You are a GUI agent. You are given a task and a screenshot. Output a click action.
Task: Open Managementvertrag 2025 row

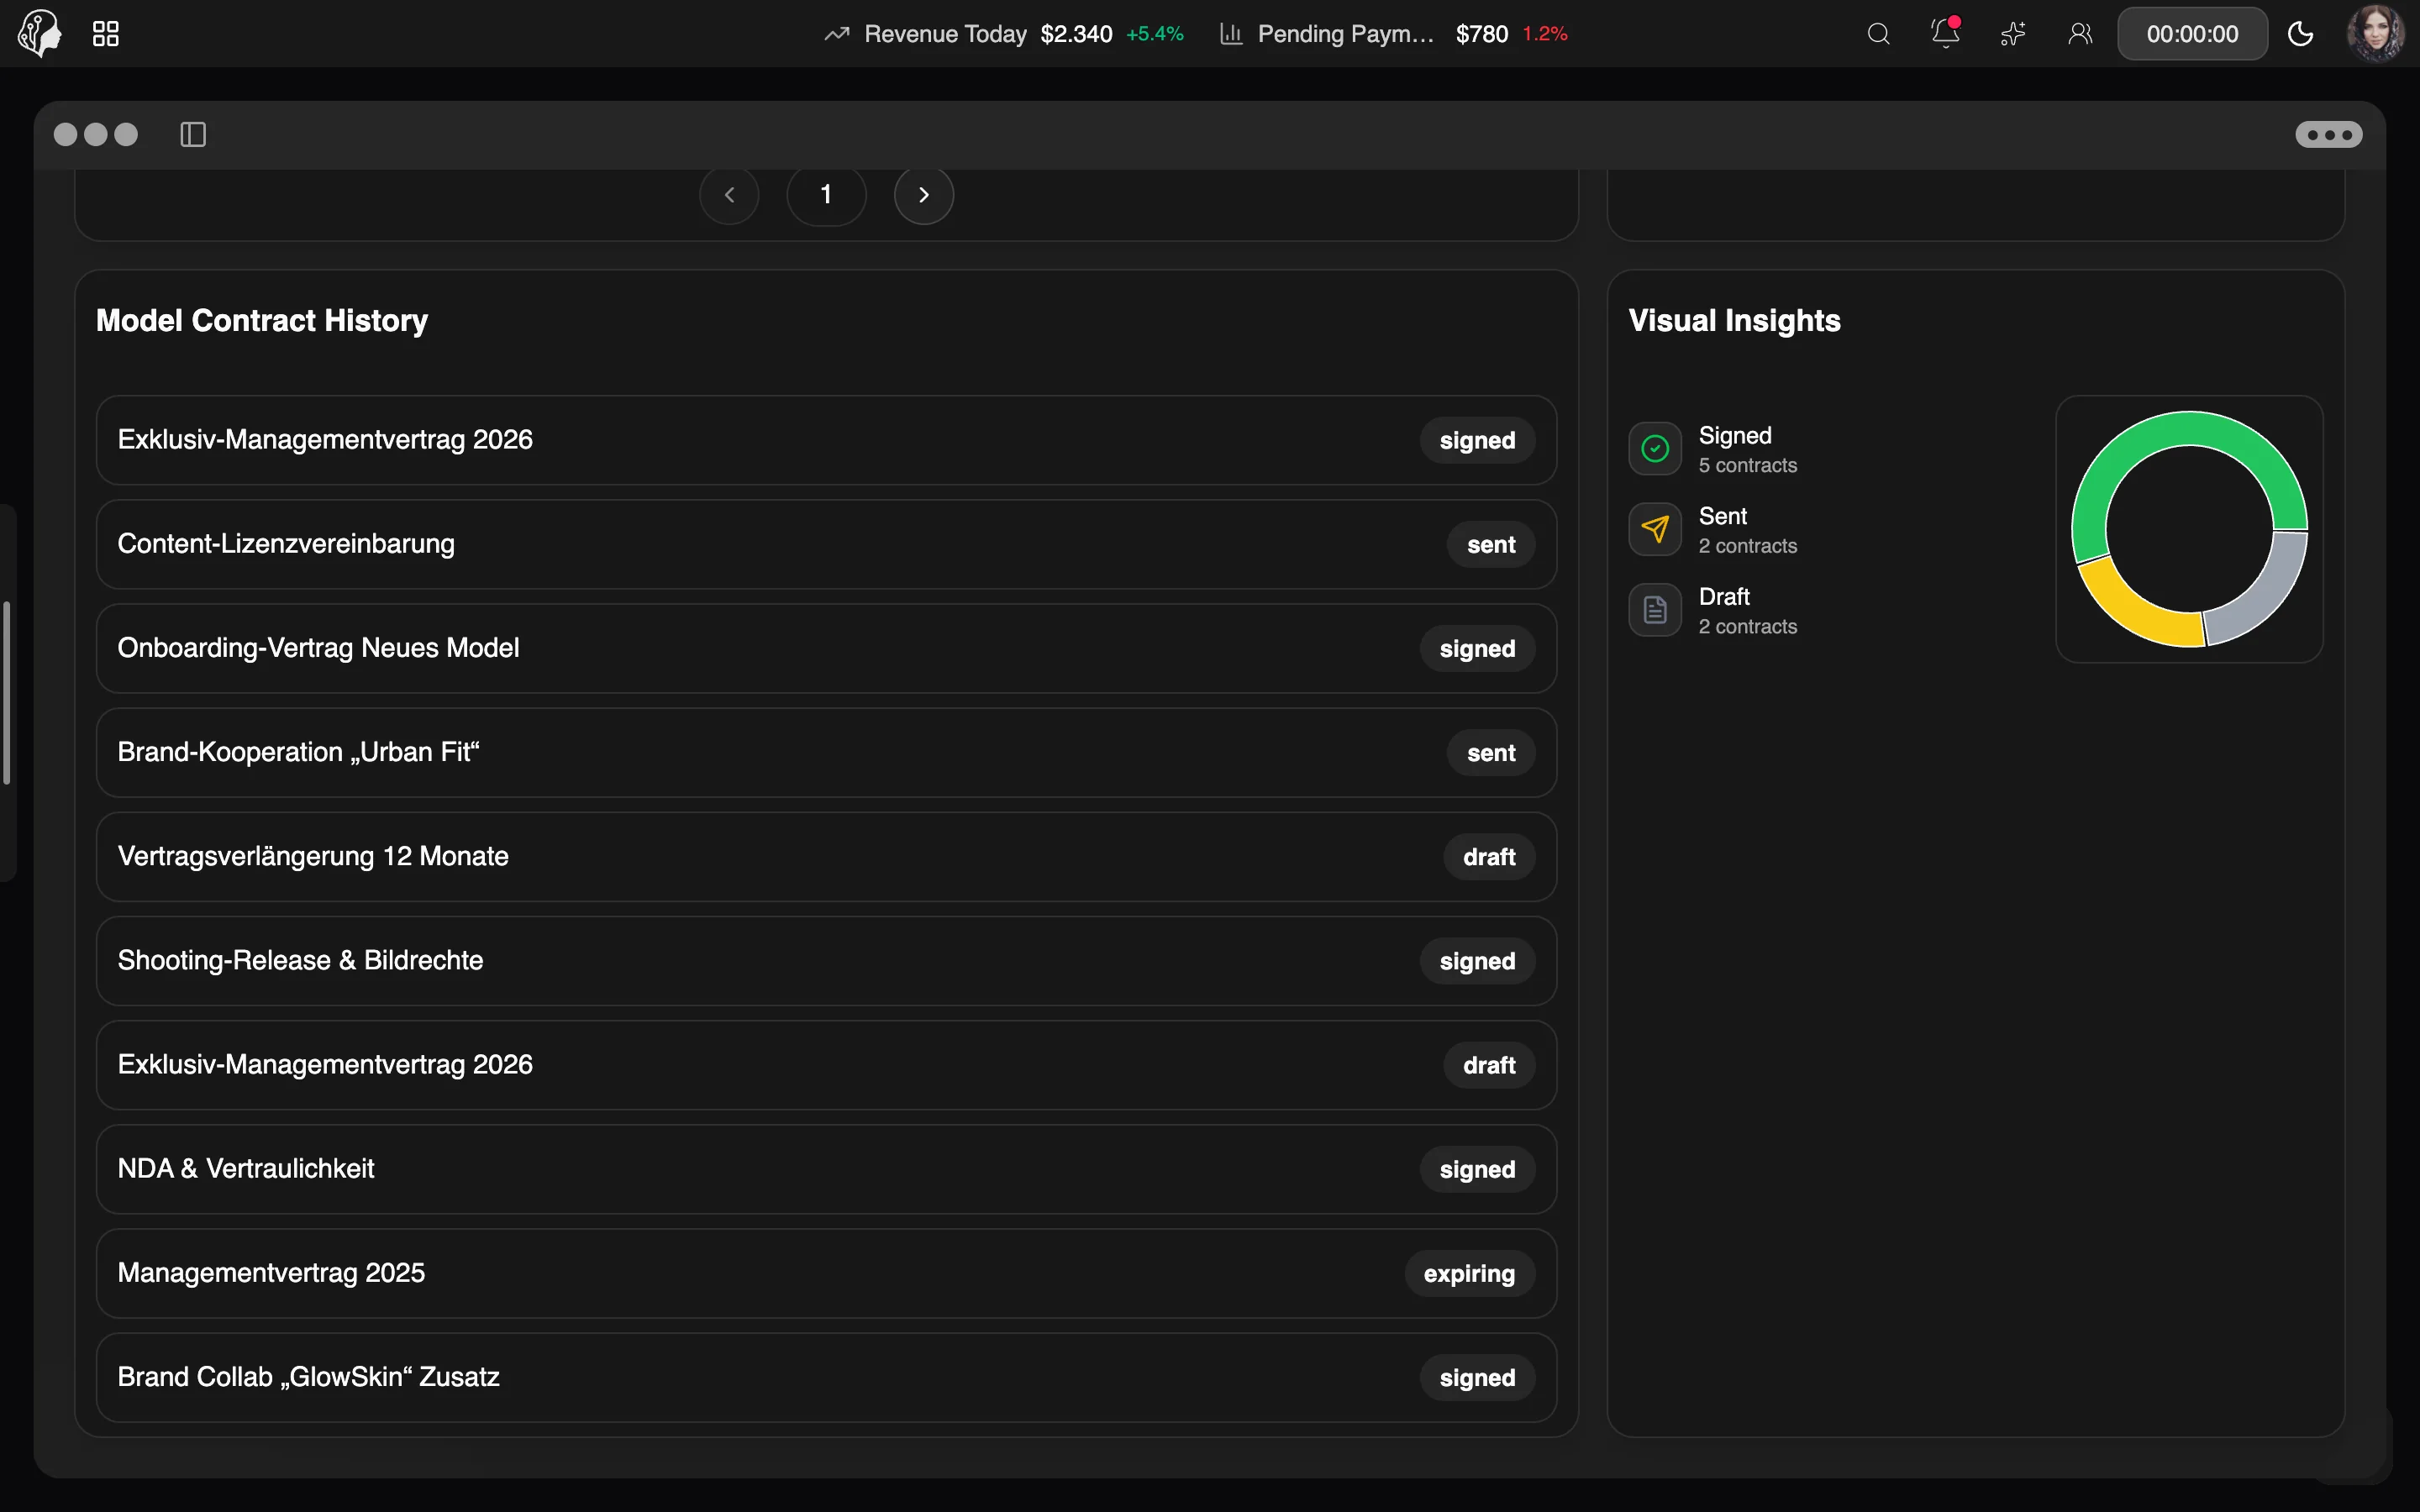click(826, 1273)
